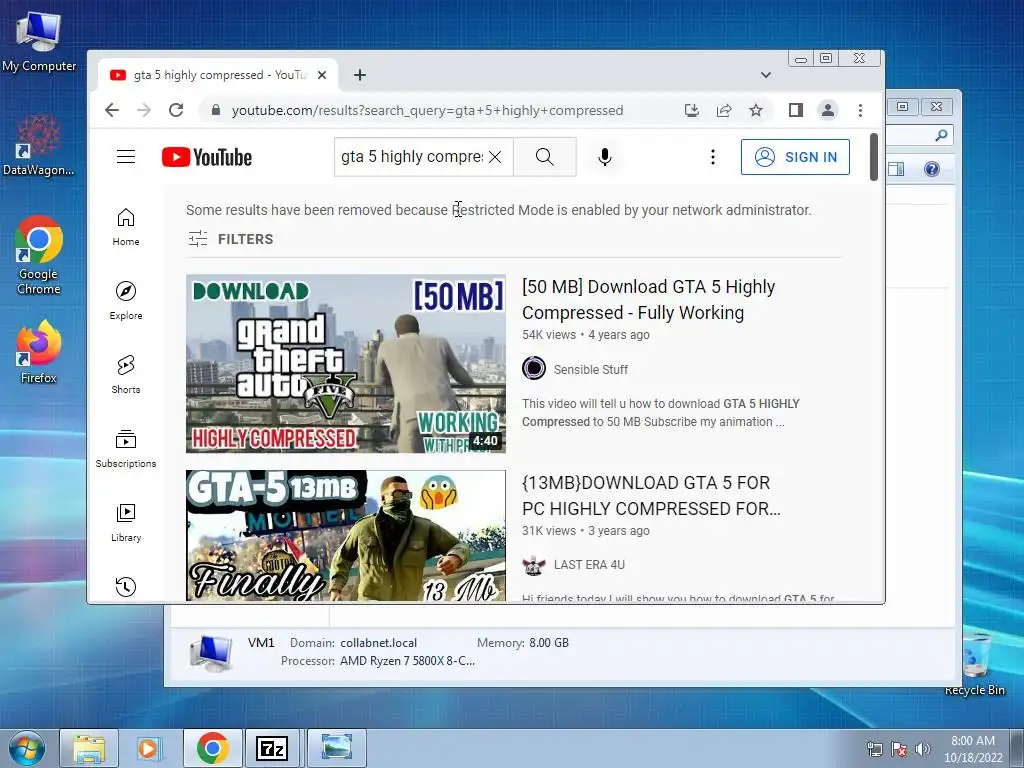Open LAST ERA 4U channel name
The width and height of the screenshot is (1024, 768).
pyautogui.click(x=589, y=565)
